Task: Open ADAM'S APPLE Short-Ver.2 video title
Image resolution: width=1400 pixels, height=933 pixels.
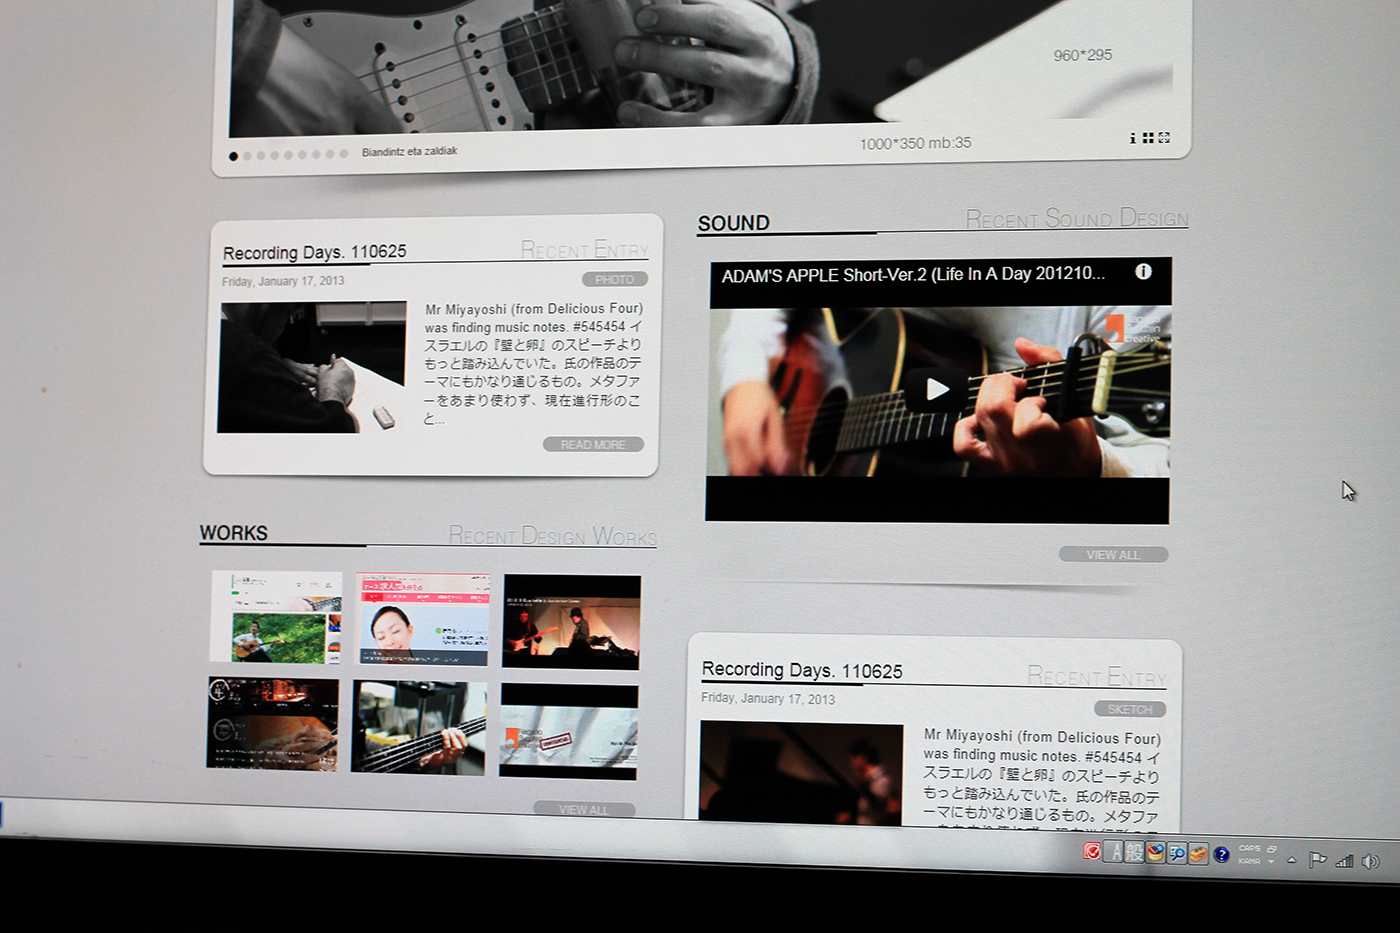Action: tap(913, 274)
